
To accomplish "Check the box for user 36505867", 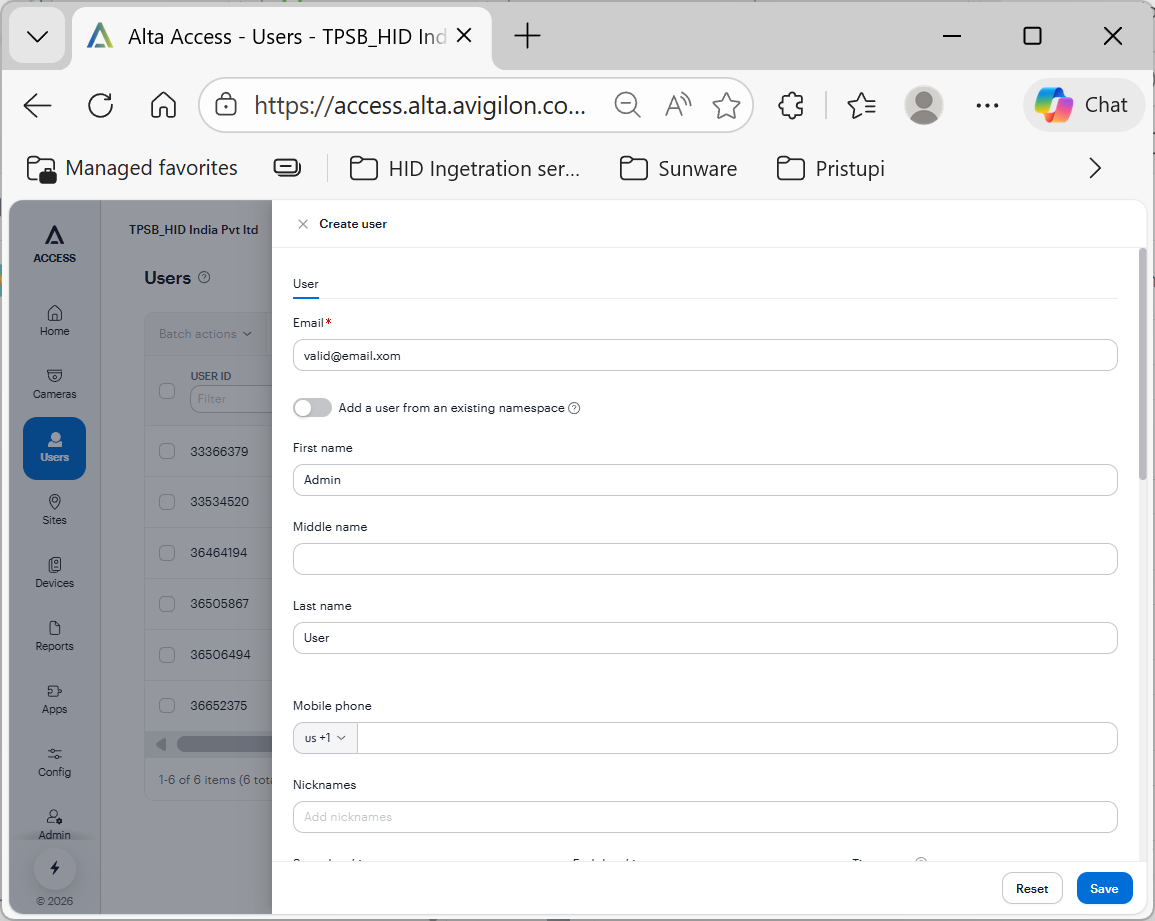I will (x=167, y=603).
